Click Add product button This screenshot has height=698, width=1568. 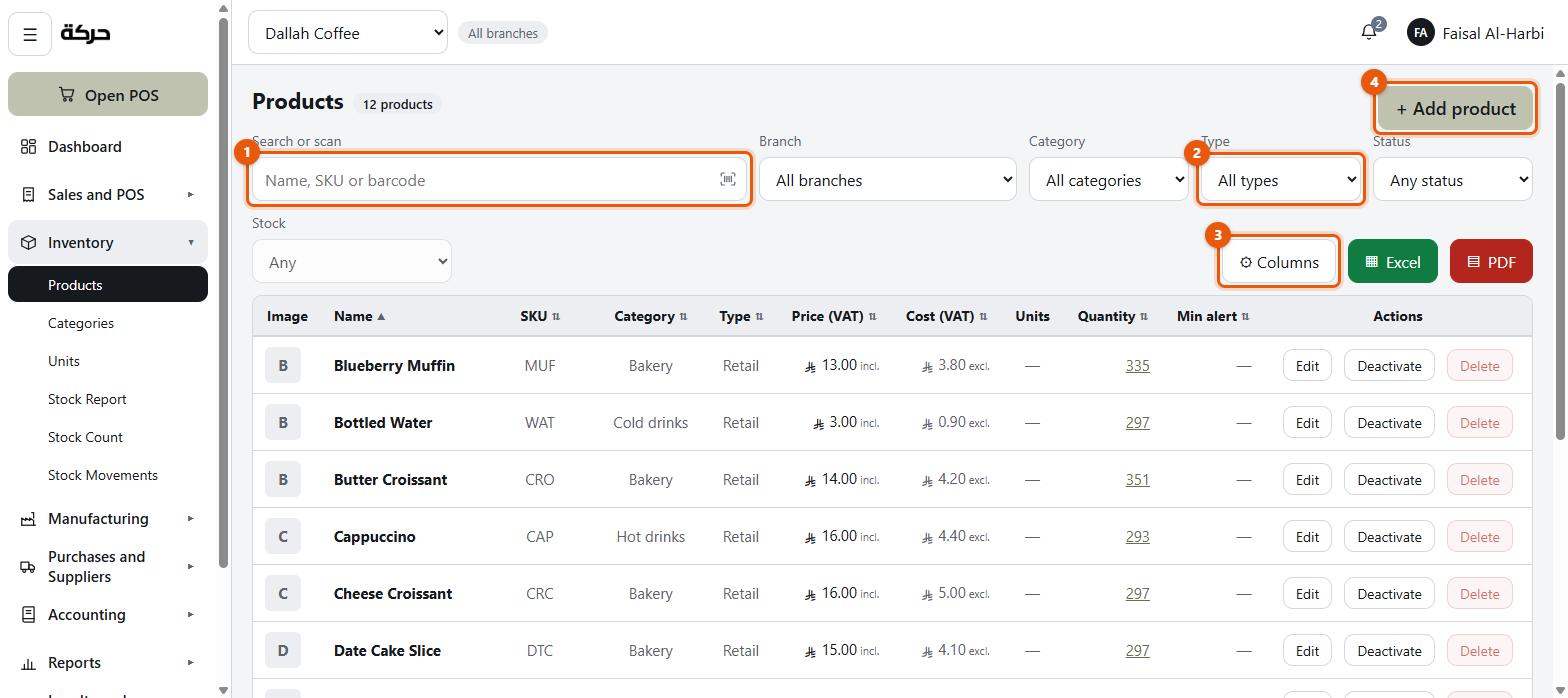[x=1455, y=109]
